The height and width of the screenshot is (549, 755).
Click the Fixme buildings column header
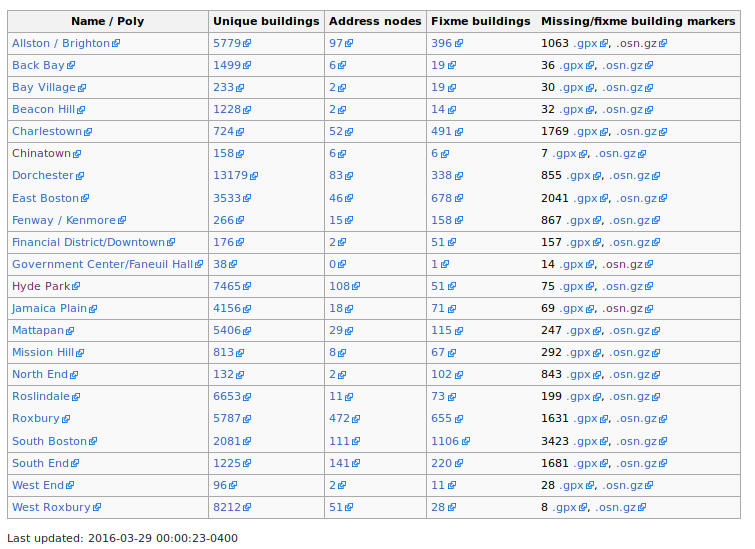pos(480,21)
